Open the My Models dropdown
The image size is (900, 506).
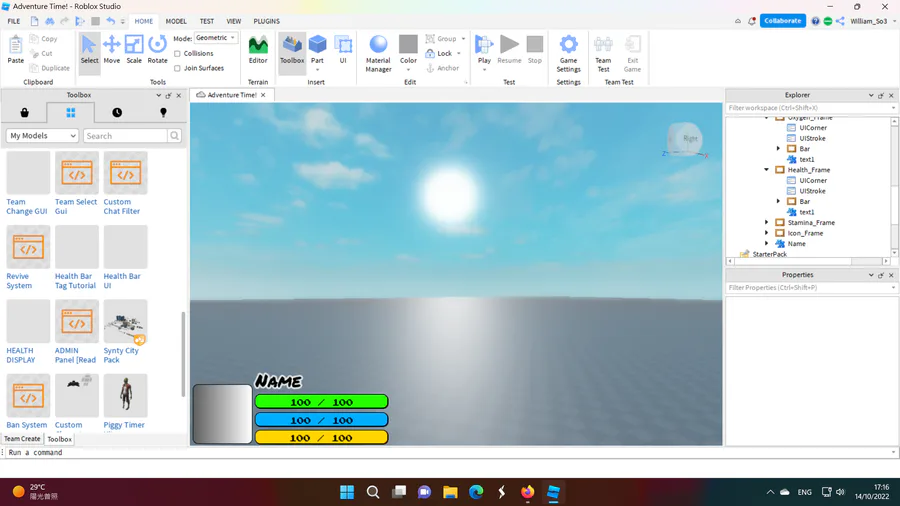pos(42,136)
